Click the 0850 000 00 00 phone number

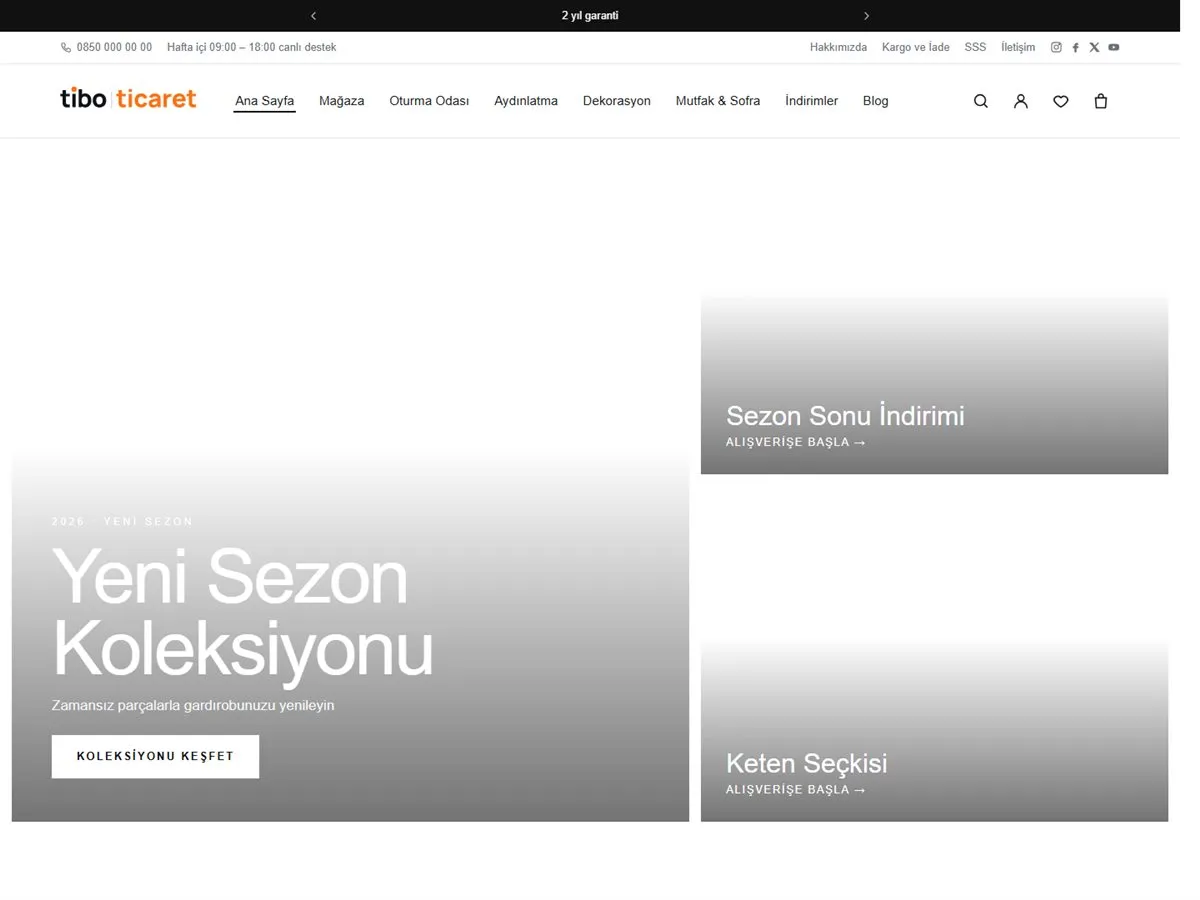(114, 47)
